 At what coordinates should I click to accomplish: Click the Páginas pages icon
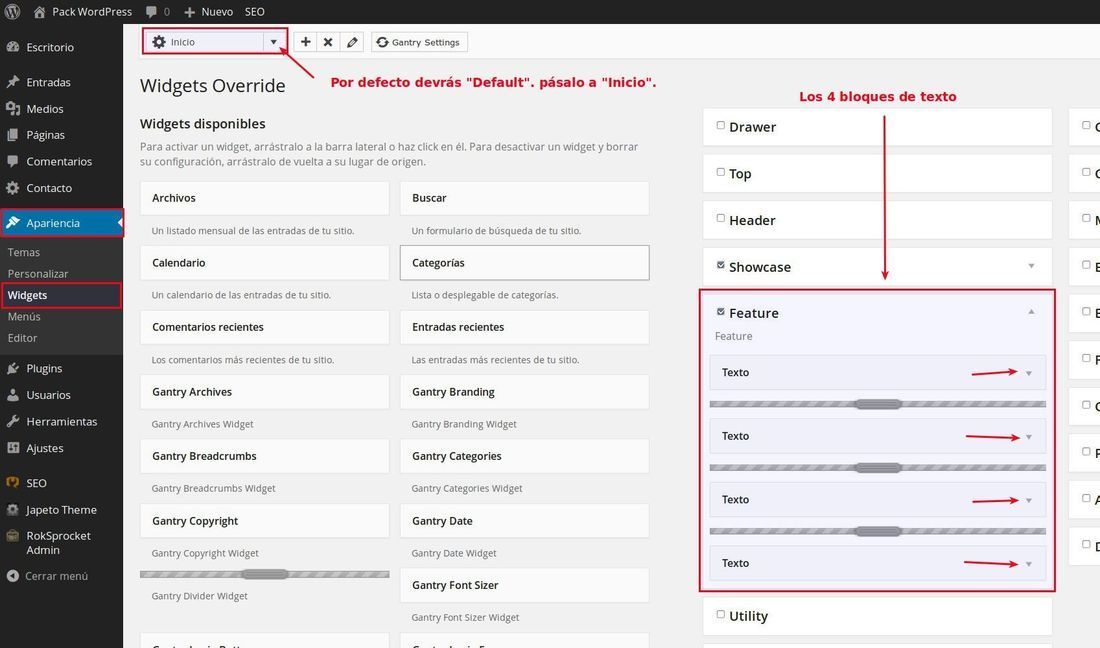pyautogui.click(x=13, y=135)
